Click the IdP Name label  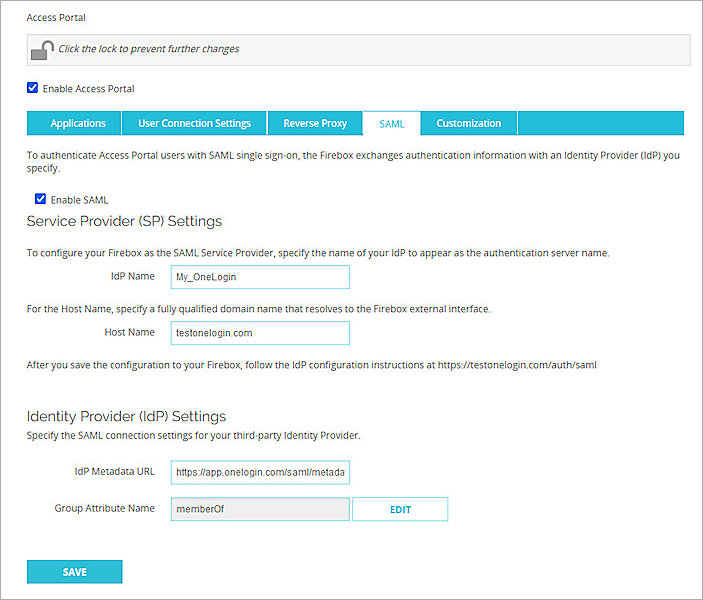(x=133, y=276)
